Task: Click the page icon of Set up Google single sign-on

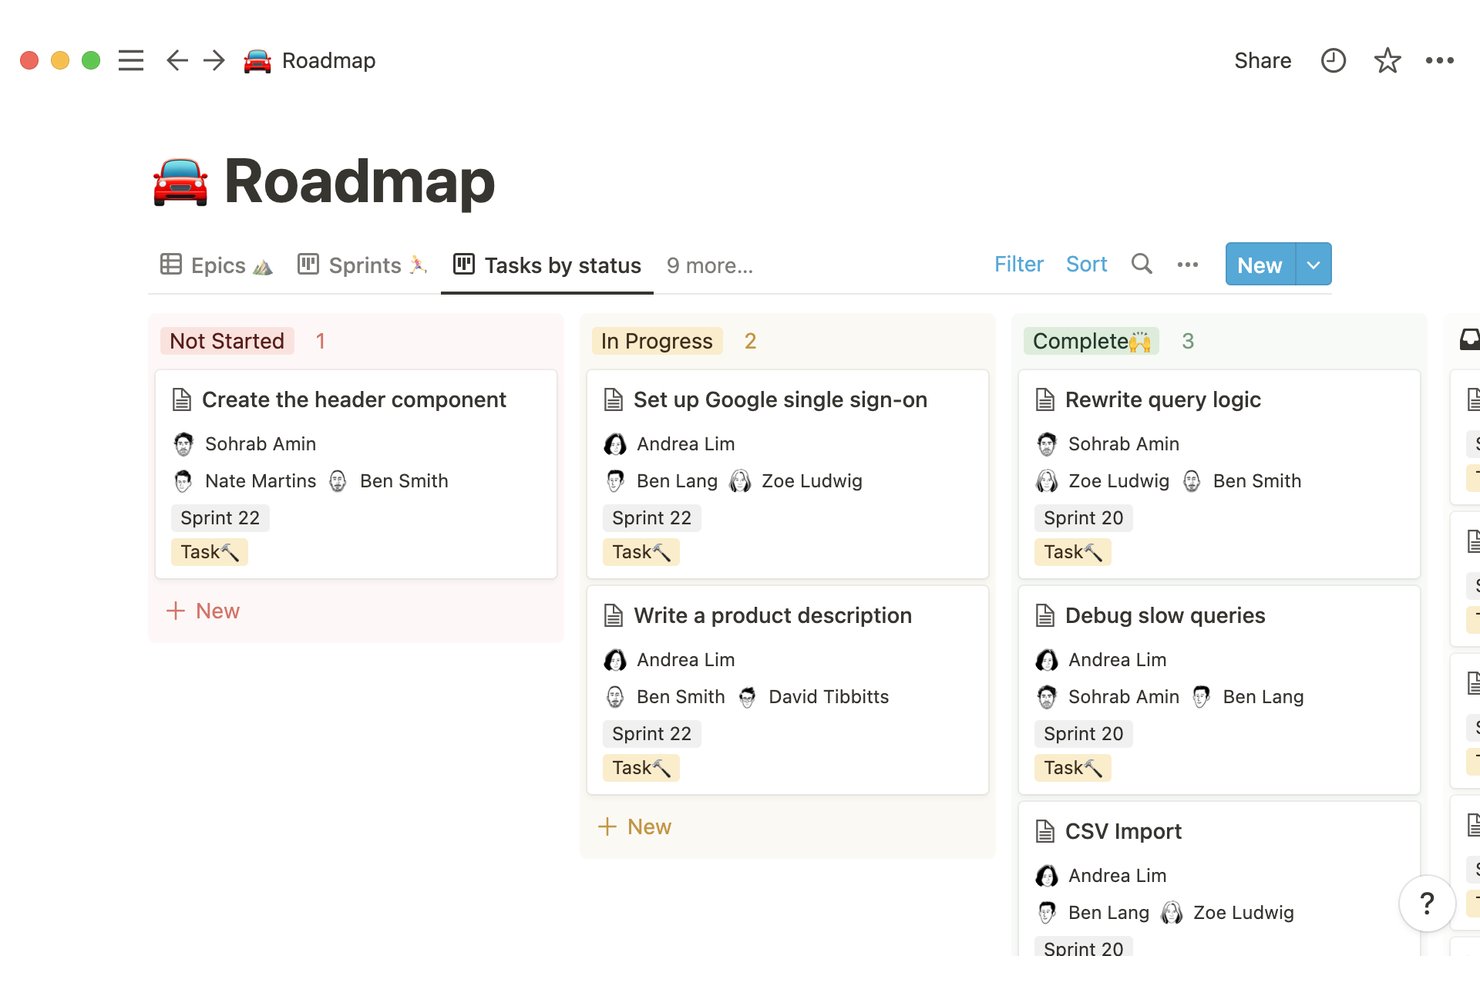Action: tap(613, 400)
